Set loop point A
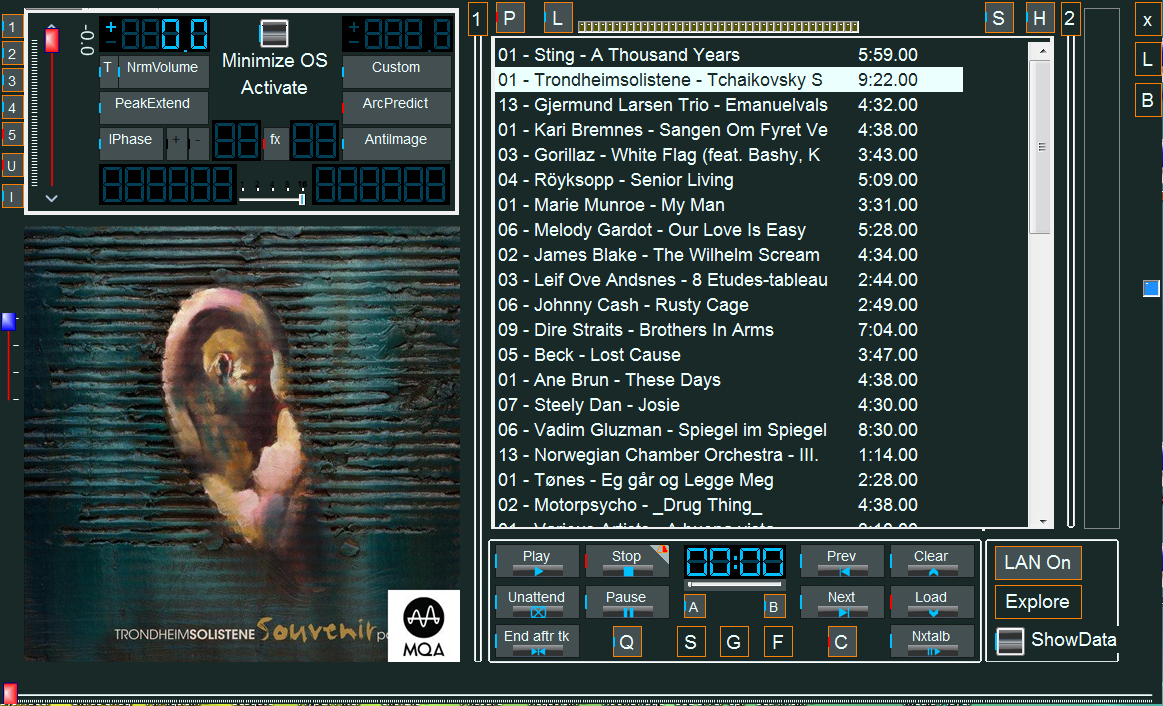This screenshot has width=1163, height=706. point(694,607)
